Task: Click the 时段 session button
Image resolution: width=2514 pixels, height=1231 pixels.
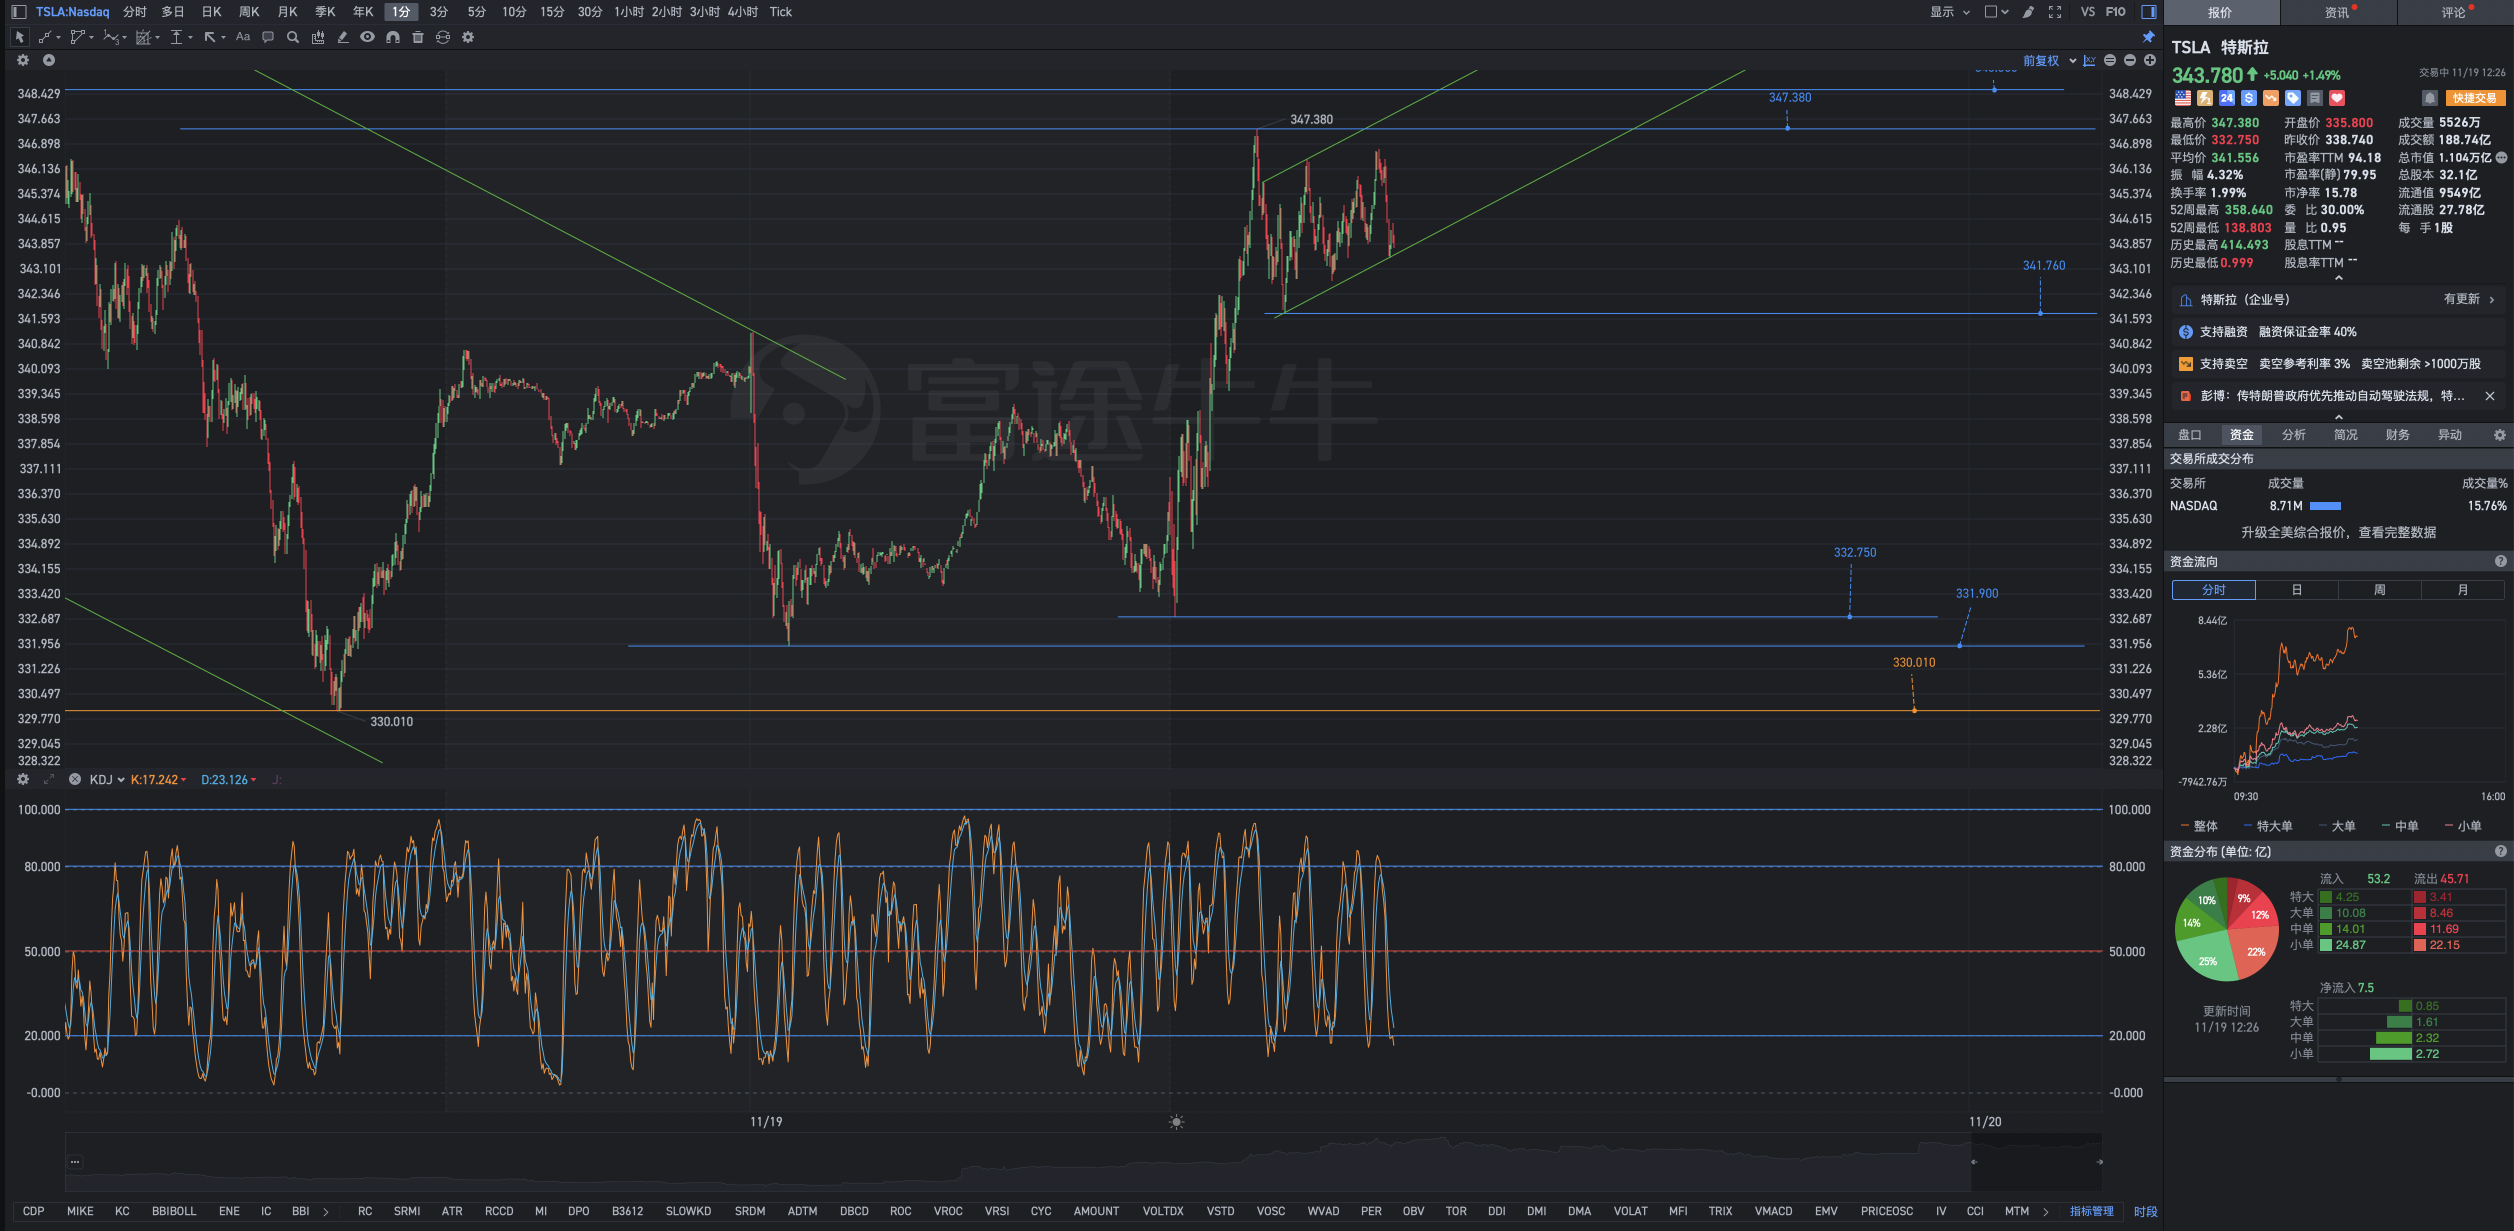Action: (2145, 1211)
